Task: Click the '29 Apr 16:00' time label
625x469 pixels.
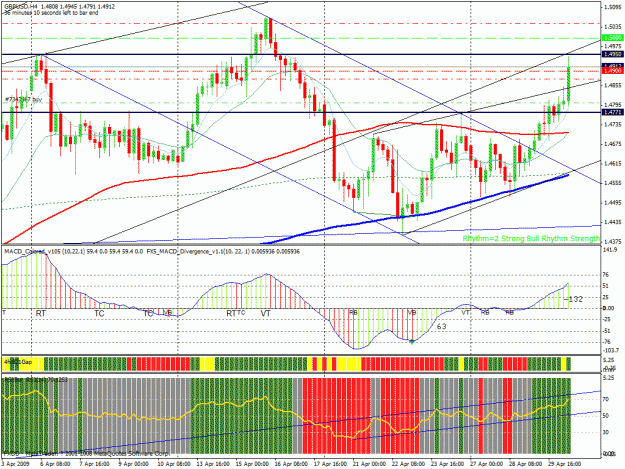Action: [564, 464]
